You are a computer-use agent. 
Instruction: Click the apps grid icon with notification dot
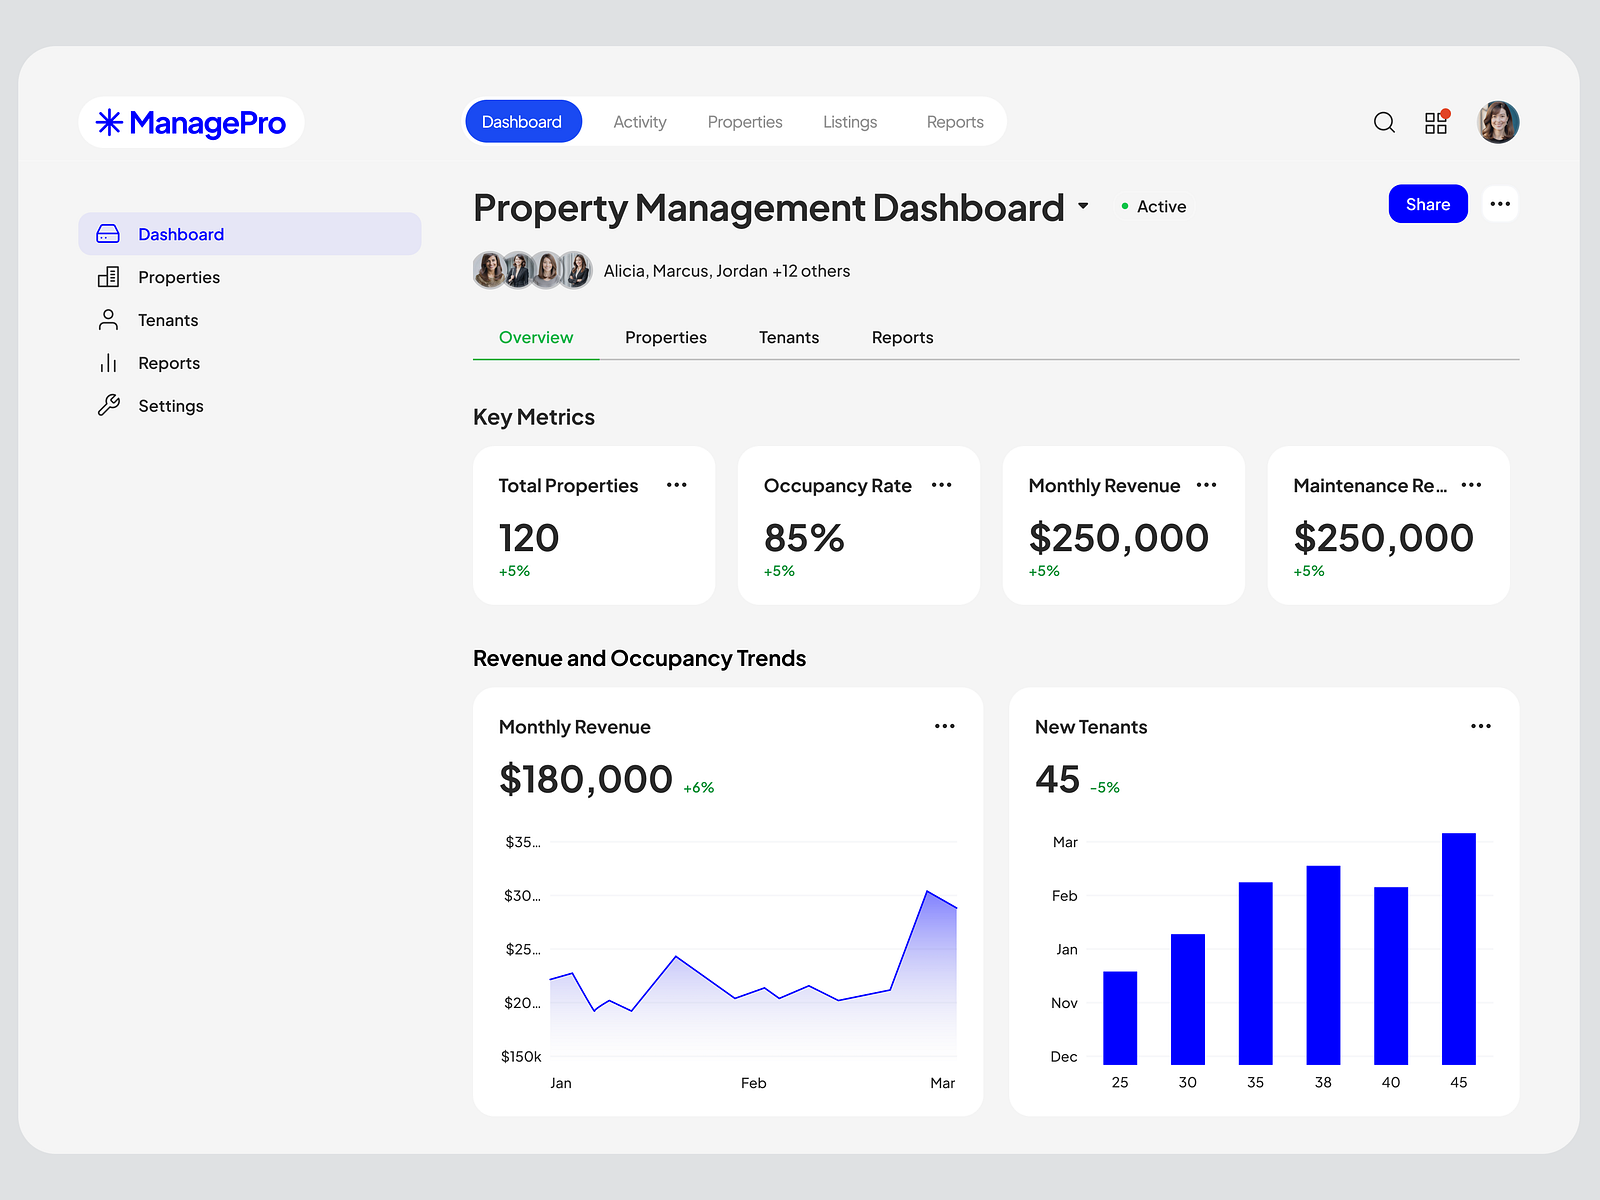click(x=1436, y=122)
